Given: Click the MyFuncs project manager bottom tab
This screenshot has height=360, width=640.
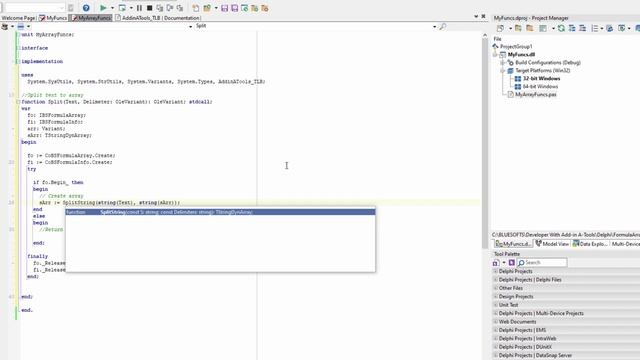Looking at the screenshot, I should 513,244.
